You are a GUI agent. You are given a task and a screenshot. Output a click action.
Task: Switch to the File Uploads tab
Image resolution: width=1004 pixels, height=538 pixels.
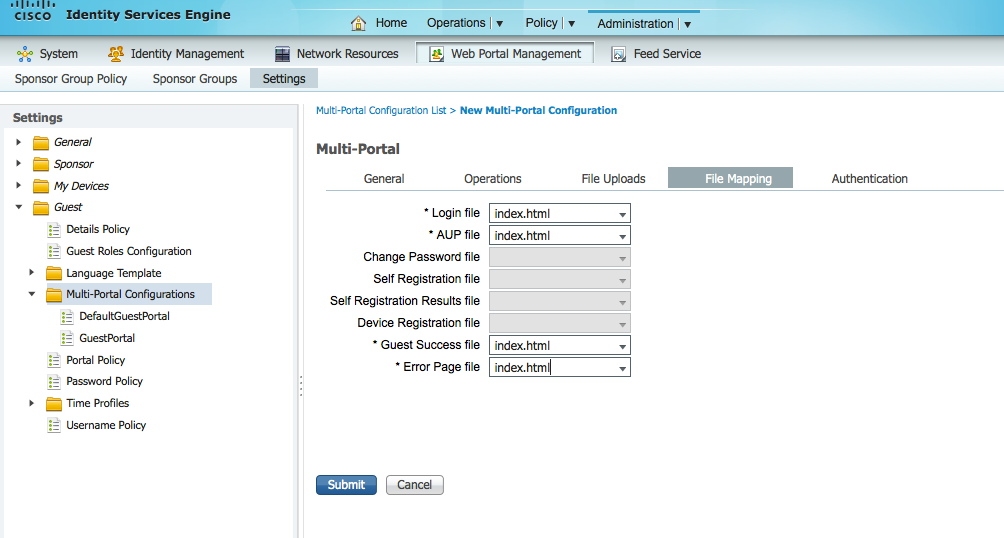click(613, 179)
